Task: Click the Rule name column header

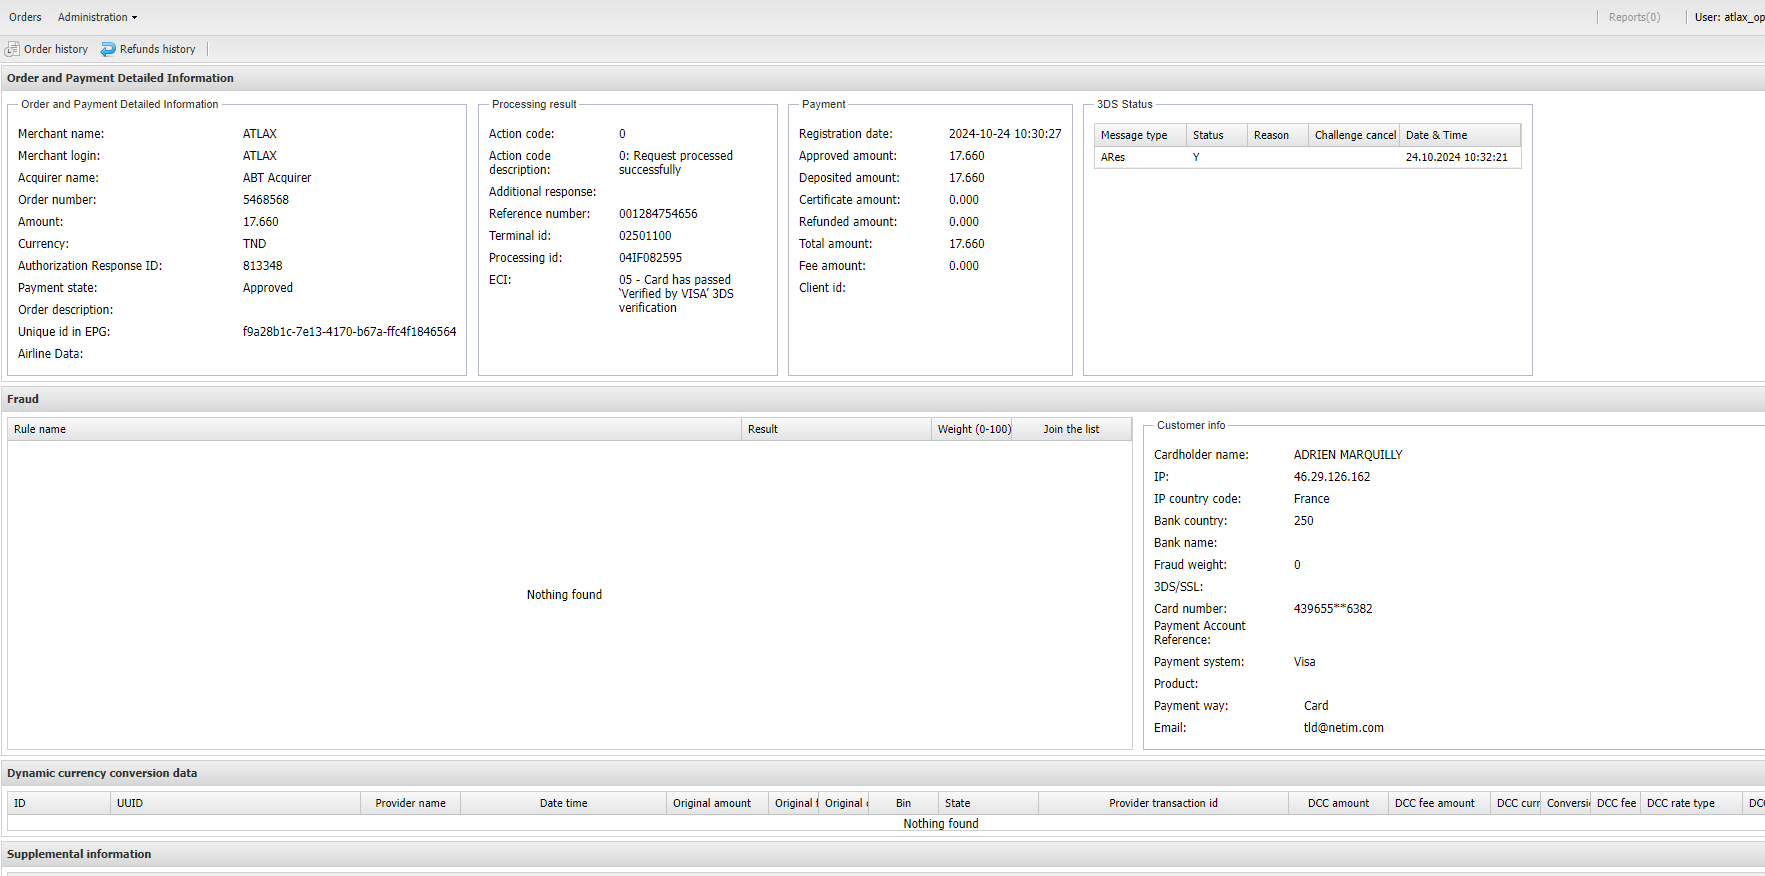Action: tap(40, 429)
